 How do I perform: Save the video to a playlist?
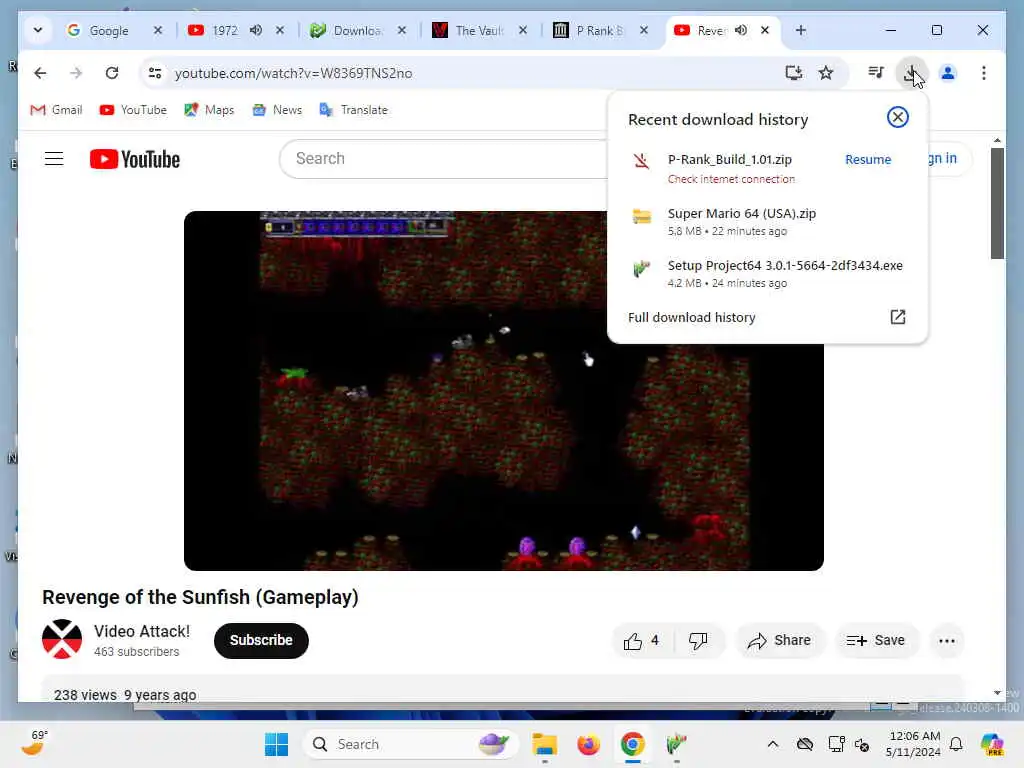(x=876, y=641)
